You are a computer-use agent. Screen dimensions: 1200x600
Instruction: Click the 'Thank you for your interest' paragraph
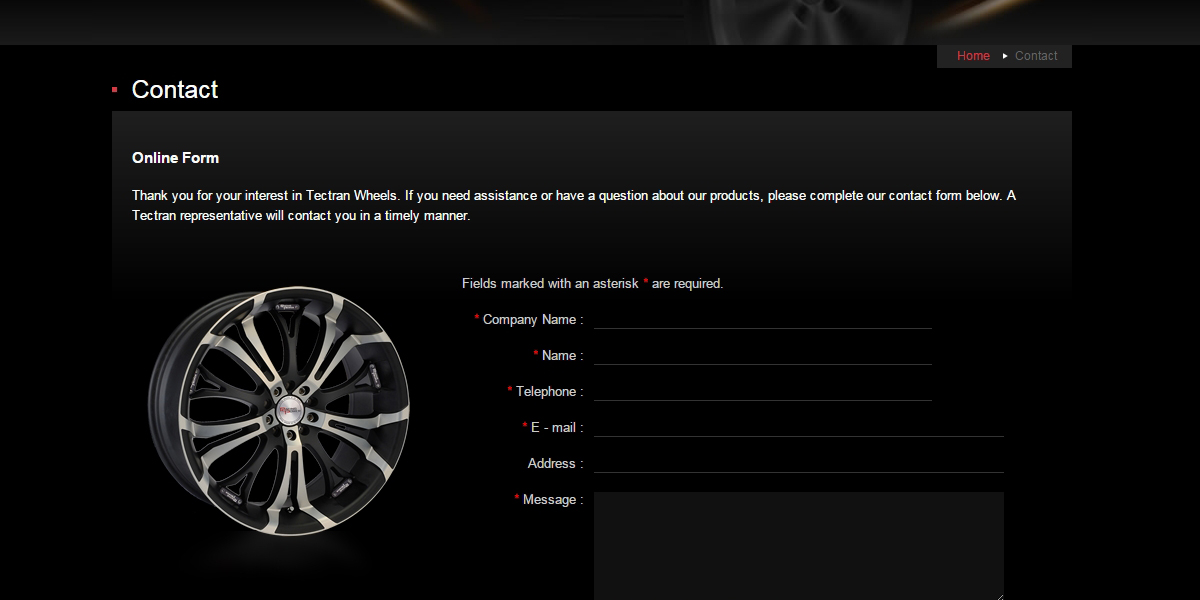coord(574,205)
